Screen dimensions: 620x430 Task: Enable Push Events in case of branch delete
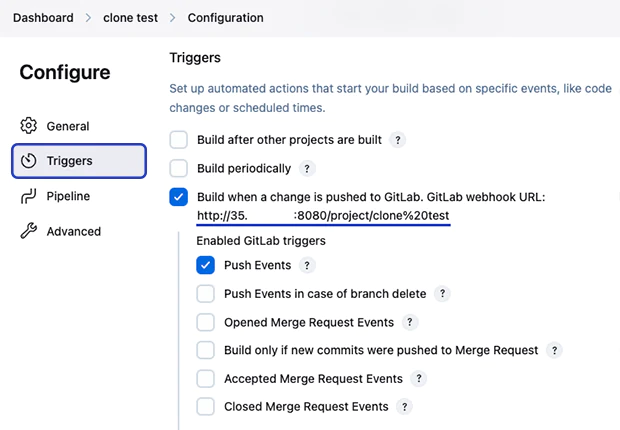coord(206,294)
